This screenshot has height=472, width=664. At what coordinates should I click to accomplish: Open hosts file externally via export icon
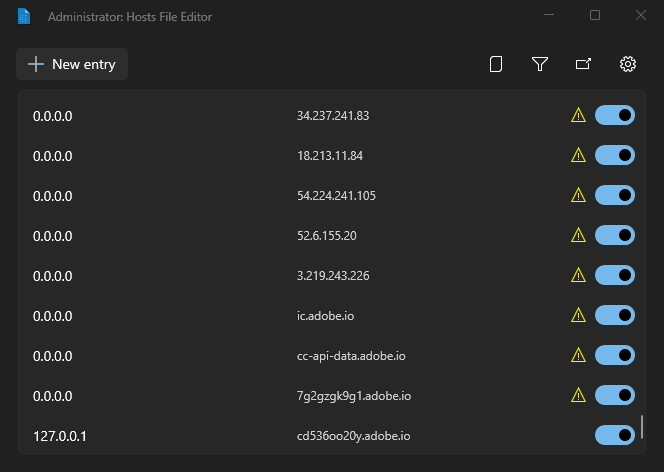(584, 64)
